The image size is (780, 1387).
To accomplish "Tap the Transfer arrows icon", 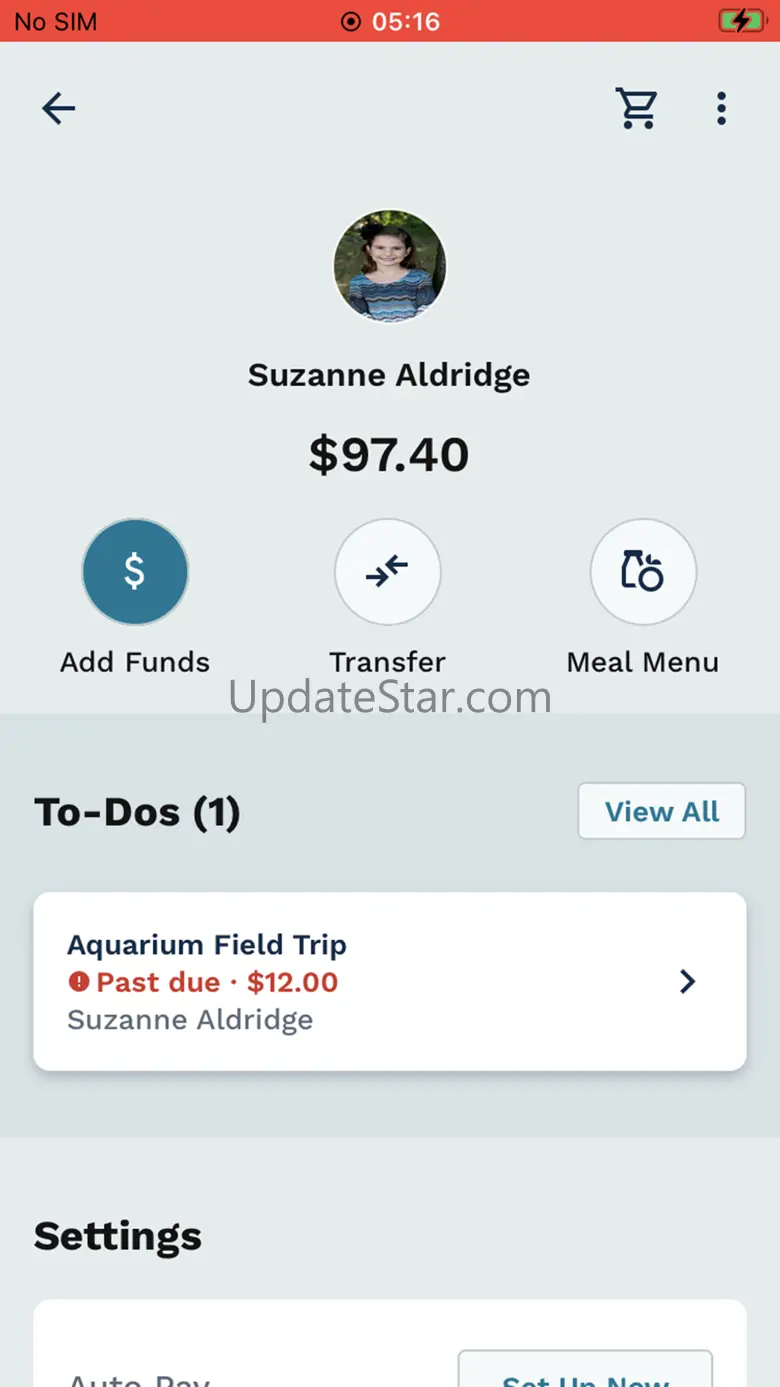I will pos(387,571).
